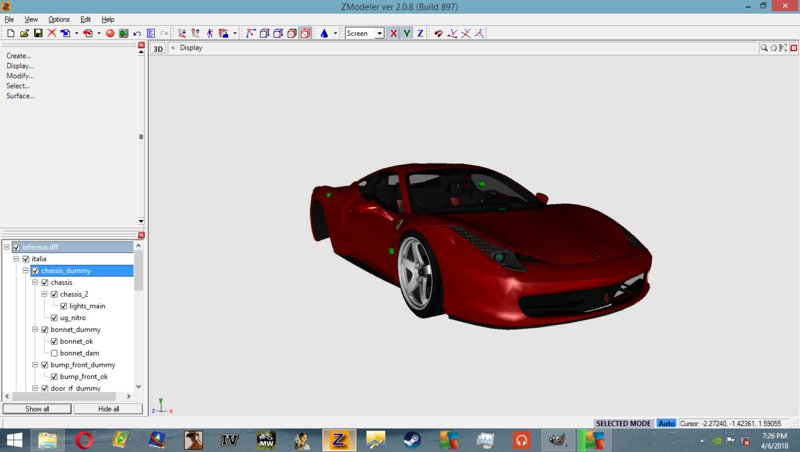The width and height of the screenshot is (800, 452).
Task: Open the Select... command group
Action: [18, 86]
